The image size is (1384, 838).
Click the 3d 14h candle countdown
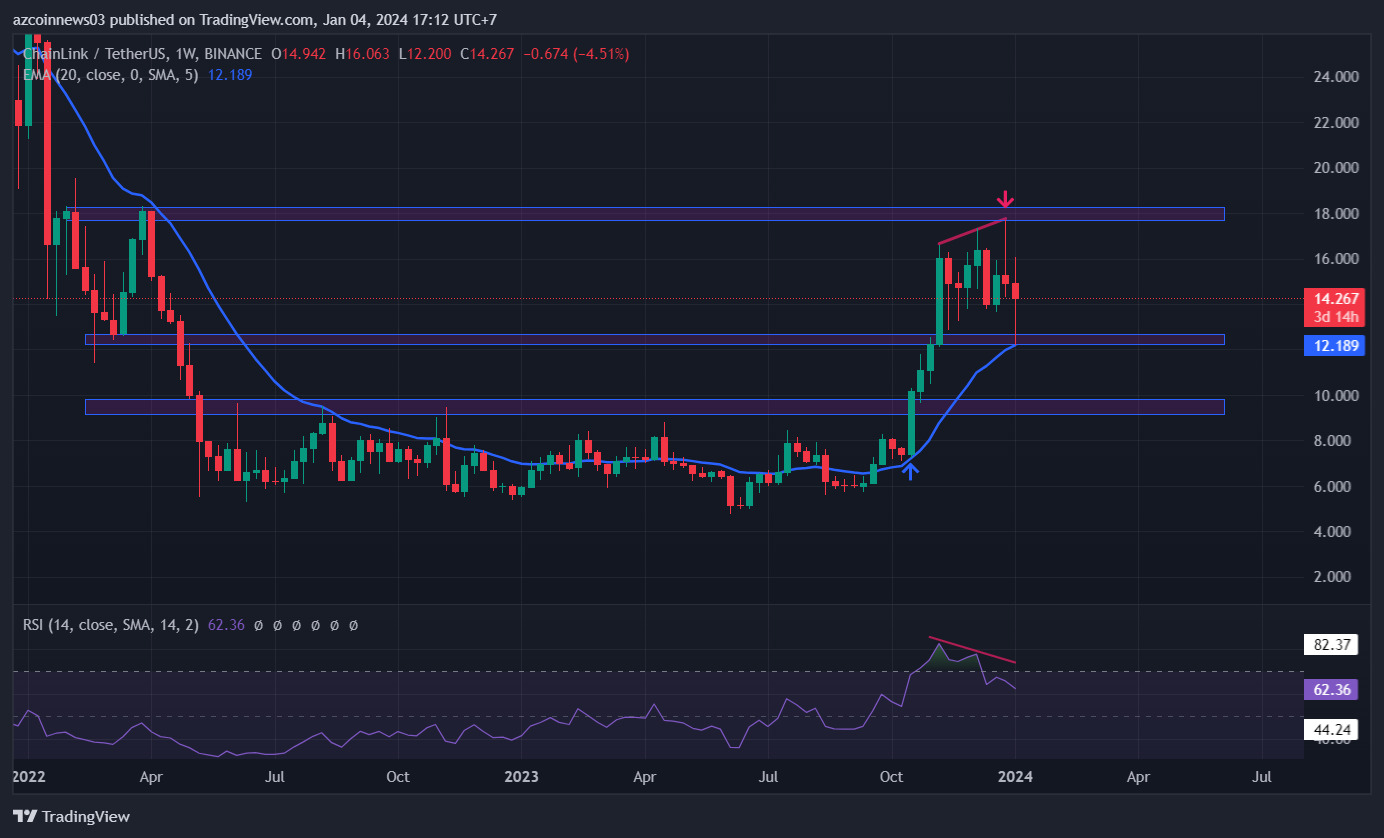tap(1335, 317)
